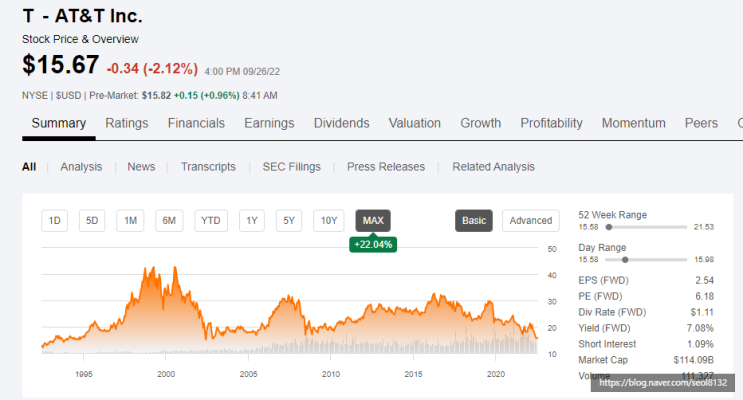This screenshot has height=400, width=743.
Task: Click the T - AT&T Inc. heading
Action: click(x=82, y=16)
